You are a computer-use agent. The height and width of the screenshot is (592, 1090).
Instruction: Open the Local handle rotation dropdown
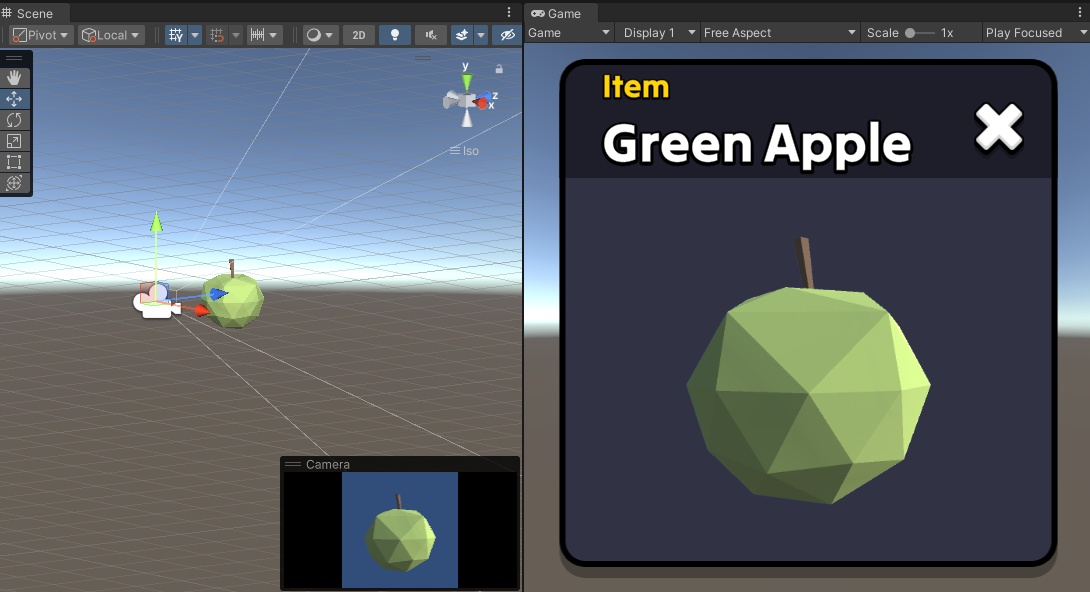point(111,35)
